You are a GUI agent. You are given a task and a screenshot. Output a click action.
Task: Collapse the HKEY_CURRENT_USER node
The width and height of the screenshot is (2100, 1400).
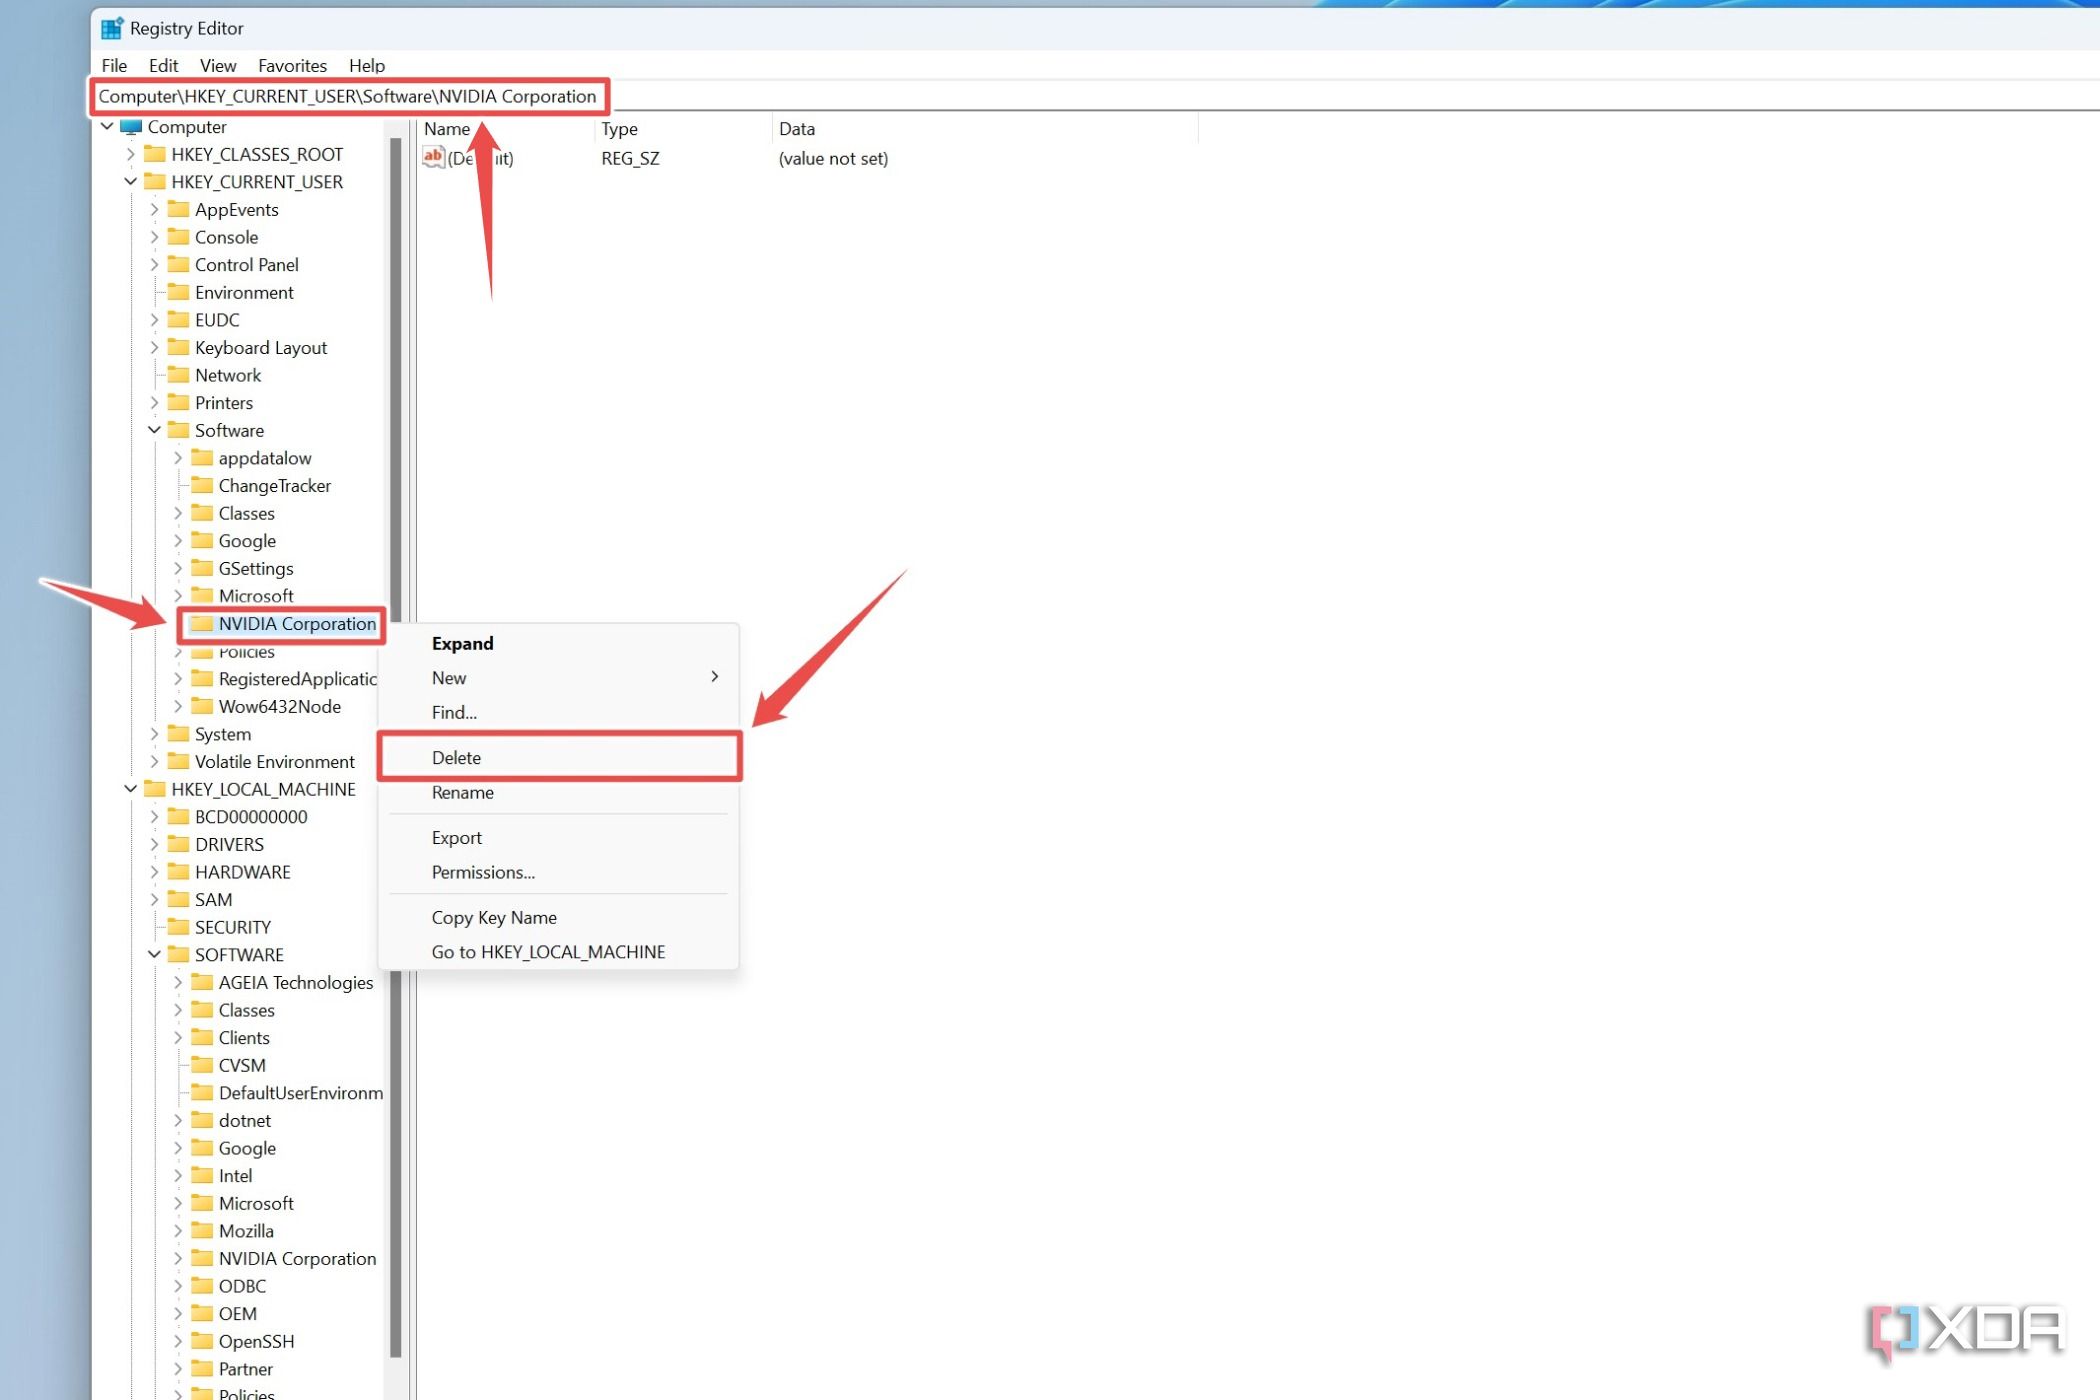(x=131, y=181)
